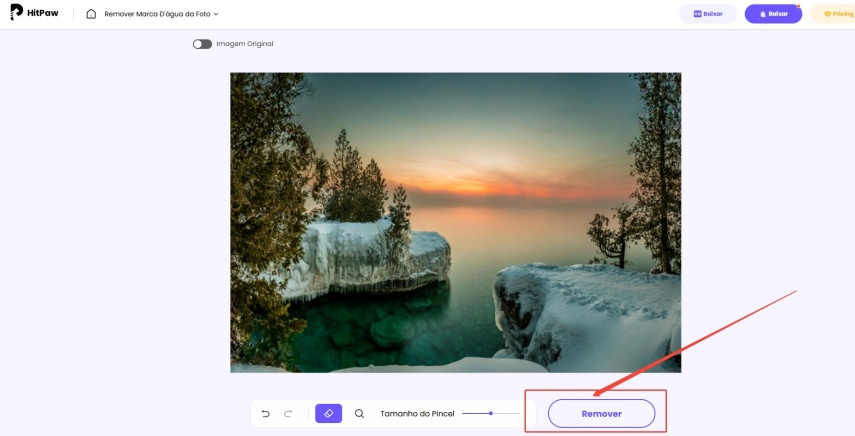Click the diamond icon beside Pricing
Image resolution: width=855 pixels, height=436 pixels.
point(827,14)
